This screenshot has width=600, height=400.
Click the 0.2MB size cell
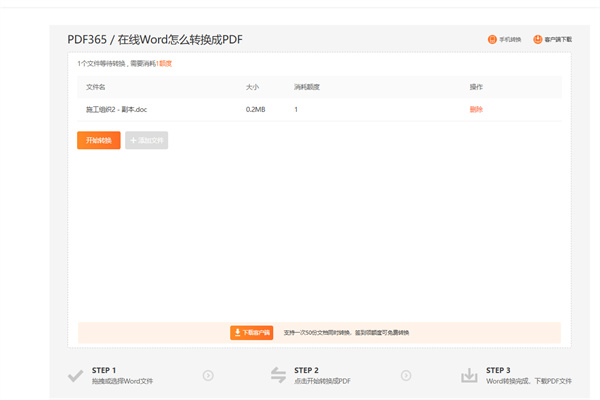tap(256, 109)
